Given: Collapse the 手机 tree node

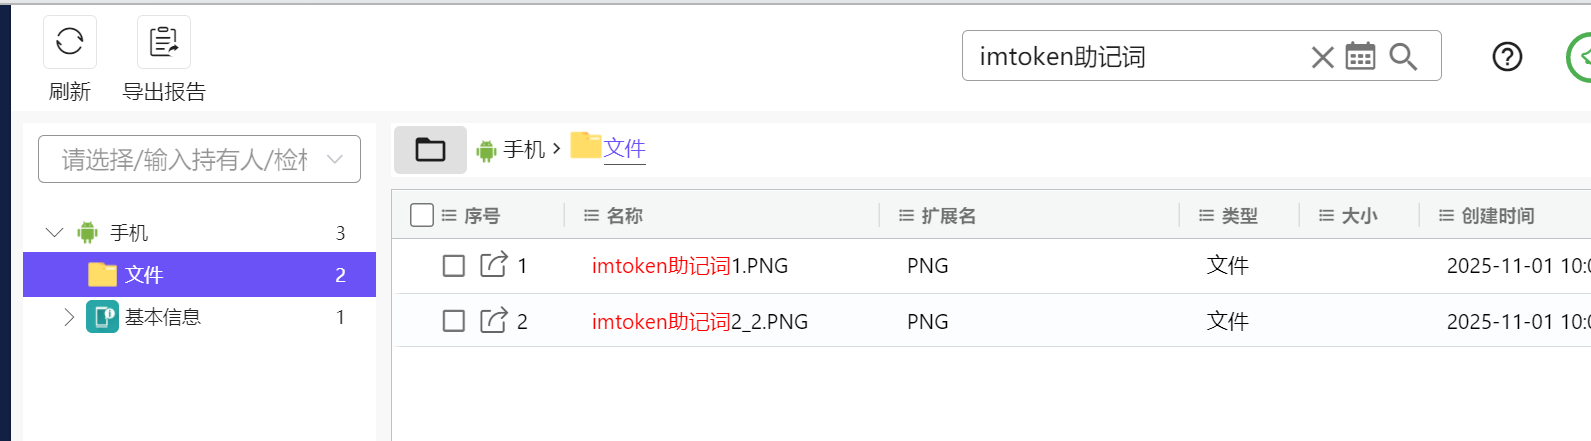Looking at the screenshot, I should tap(54, 233).
